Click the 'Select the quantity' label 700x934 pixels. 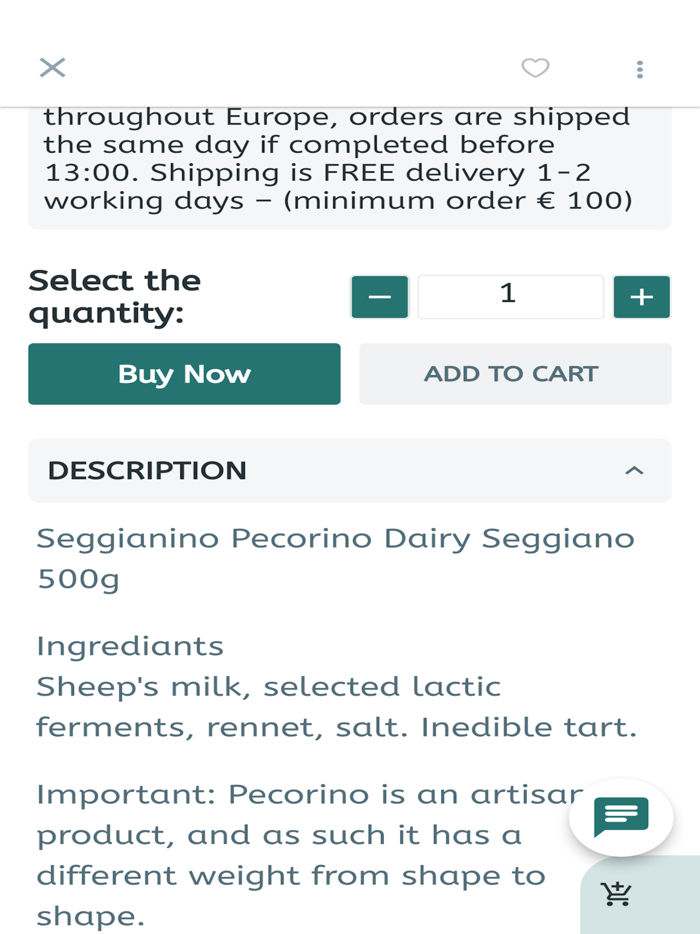(x=115, y=296)
